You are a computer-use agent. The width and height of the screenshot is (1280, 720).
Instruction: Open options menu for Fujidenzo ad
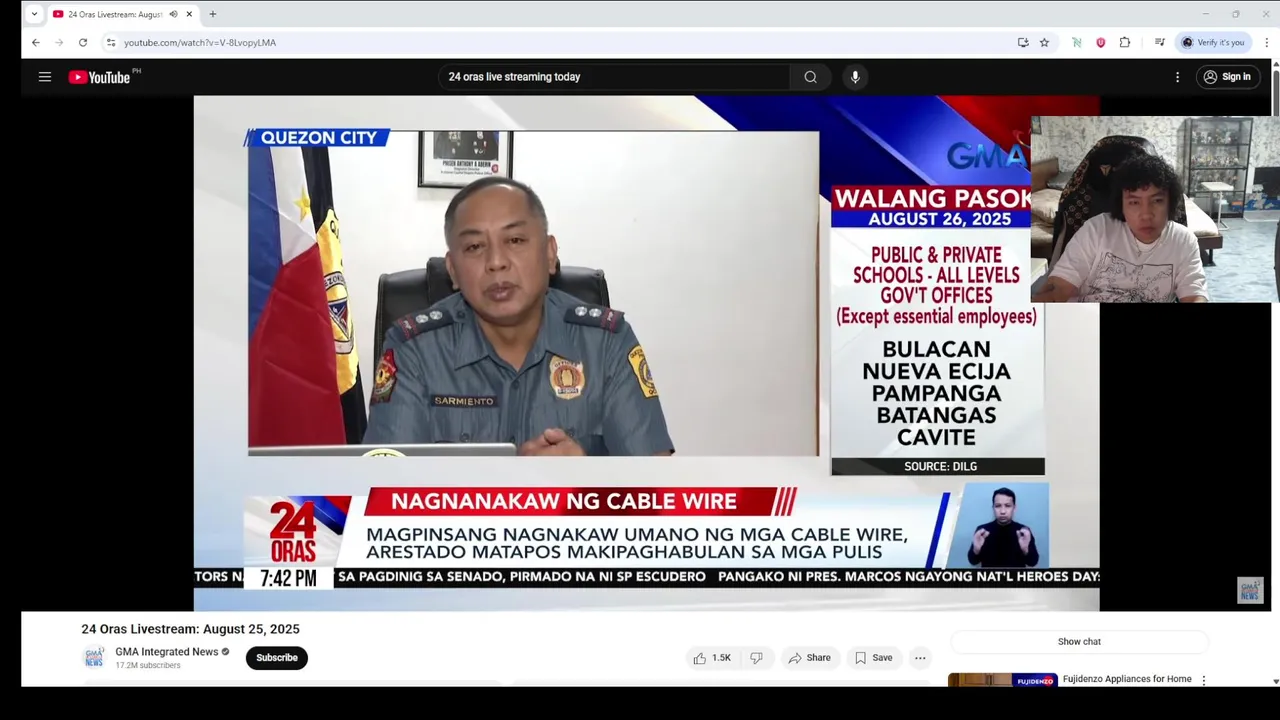(x=1204, y=680)
